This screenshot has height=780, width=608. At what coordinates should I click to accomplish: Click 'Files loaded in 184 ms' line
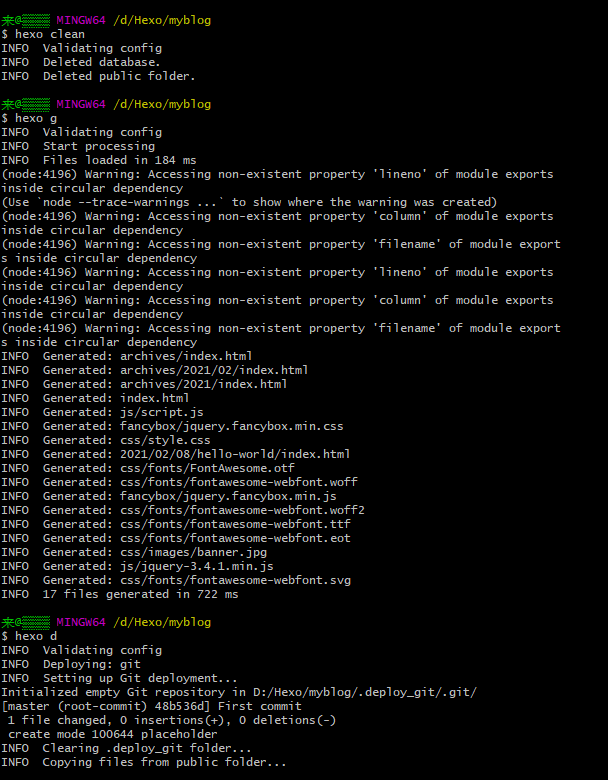click(119, 160)
